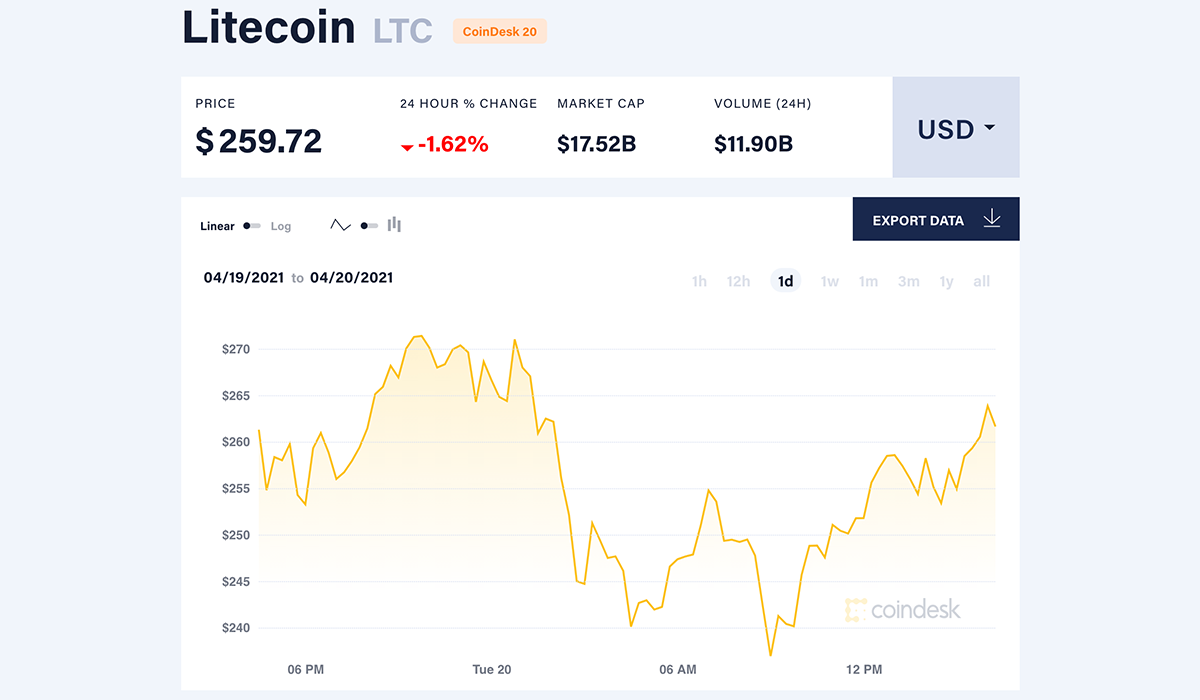Click the coindesk watermark logo on the chart
The width and height of the screenshot is (1200, 700).
903,609
